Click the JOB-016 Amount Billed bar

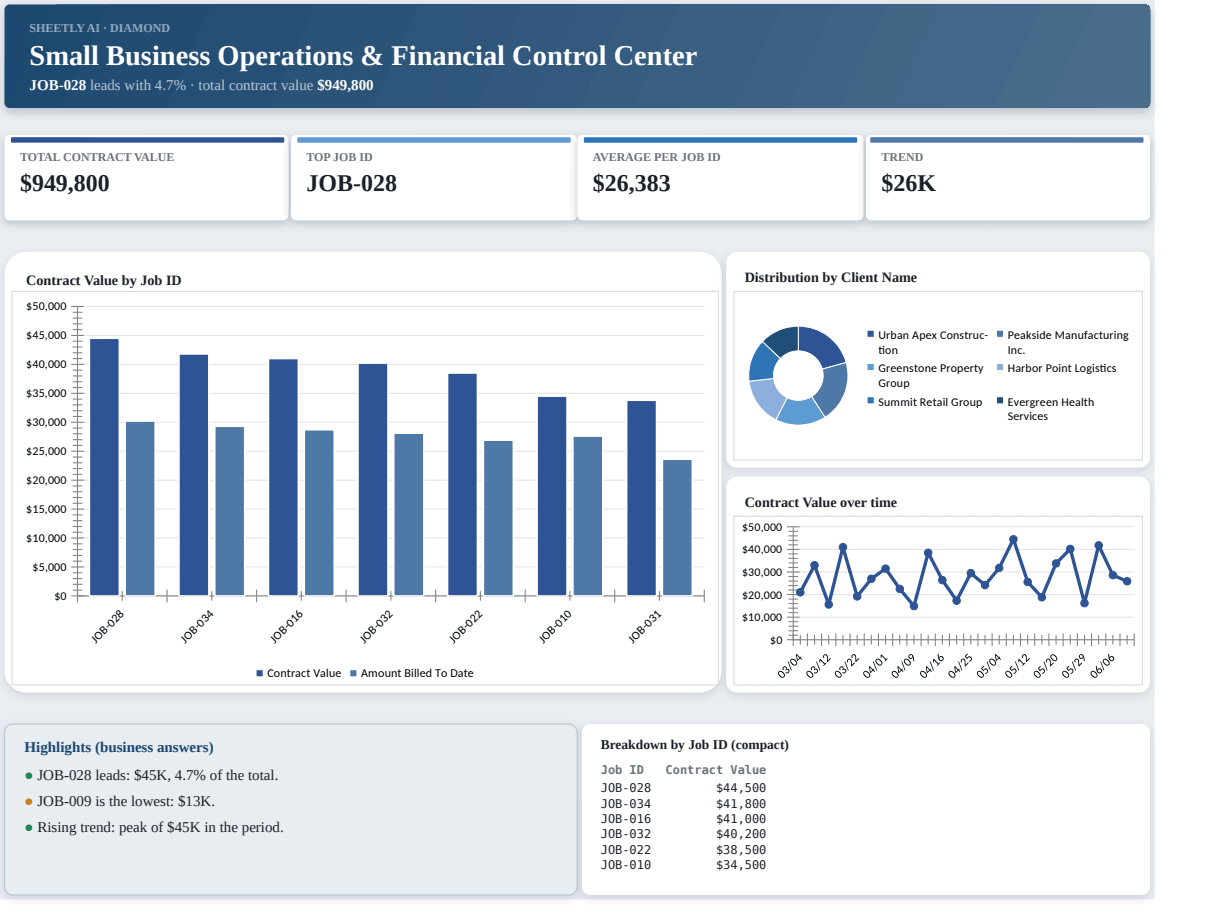pyautogui.click(x=319, y=513)
